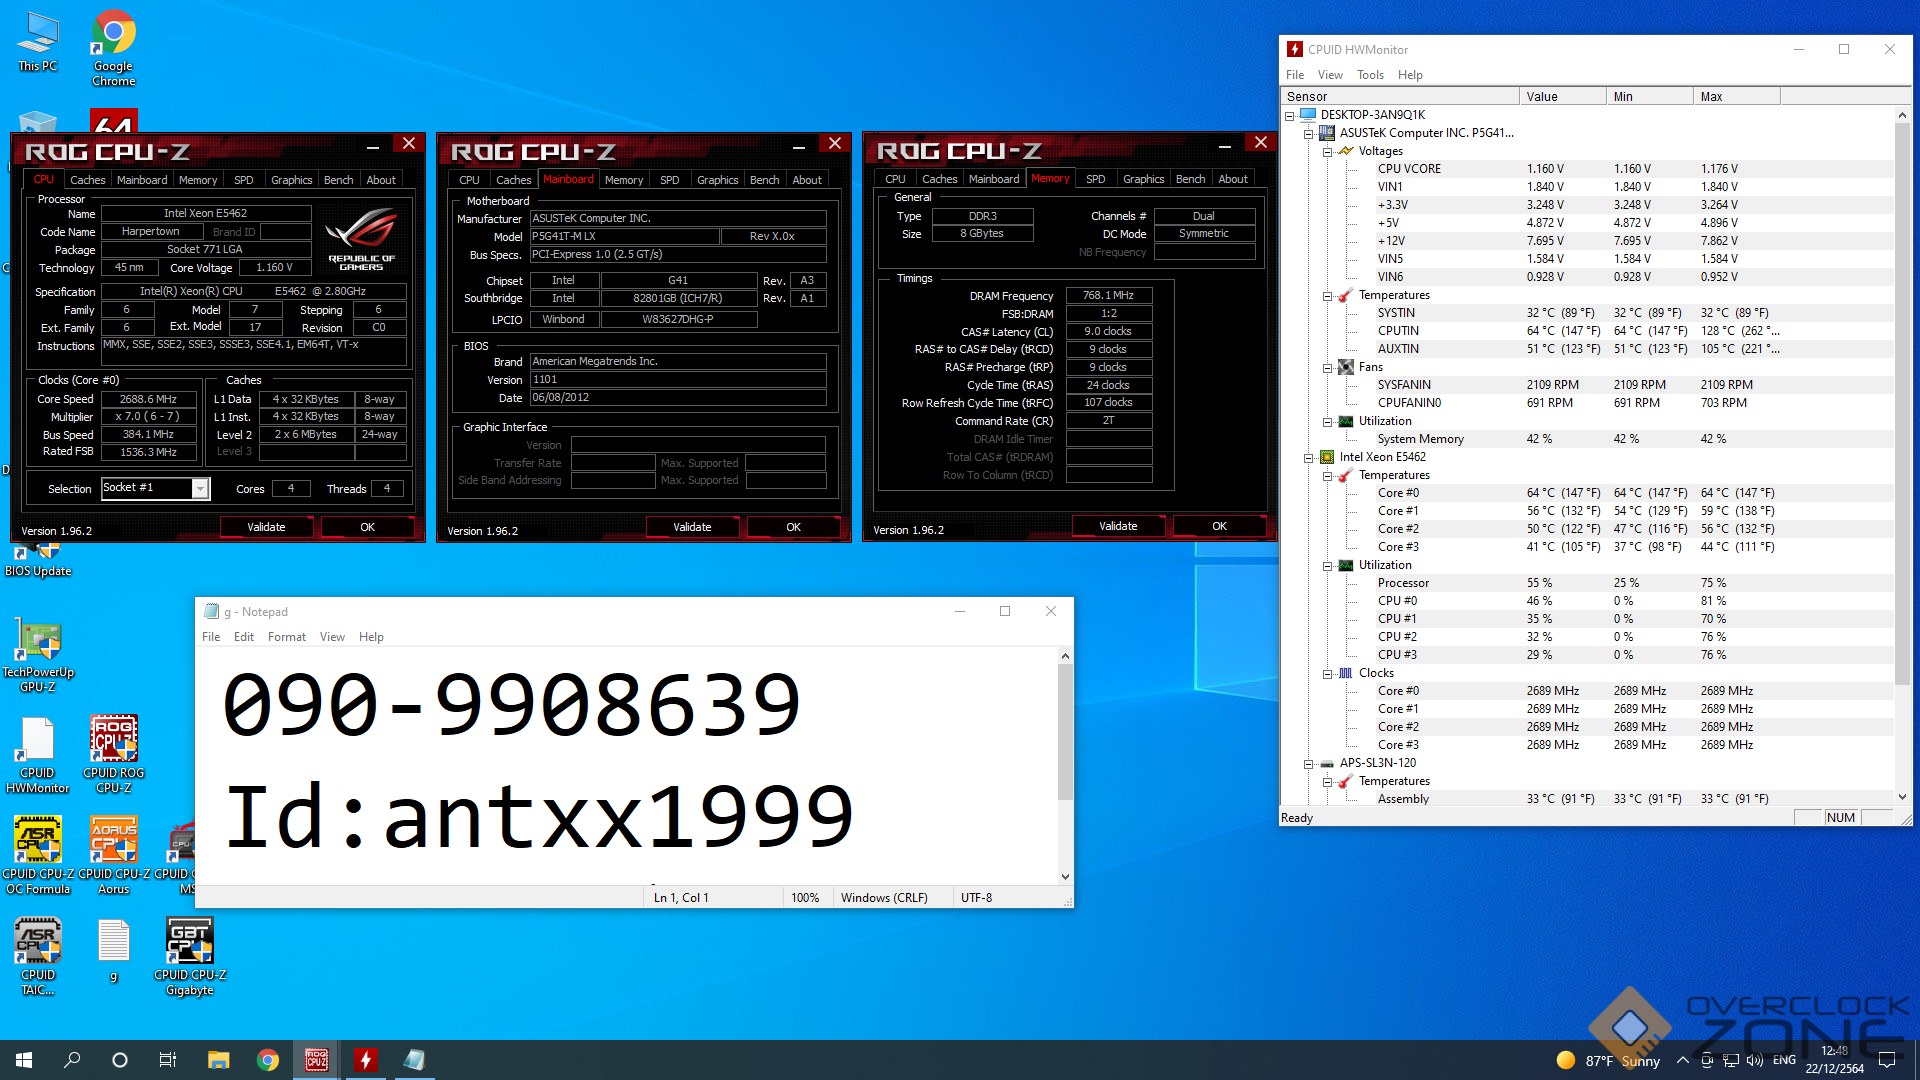Open Cortana circle icon on taskbar

[120, 1060]
